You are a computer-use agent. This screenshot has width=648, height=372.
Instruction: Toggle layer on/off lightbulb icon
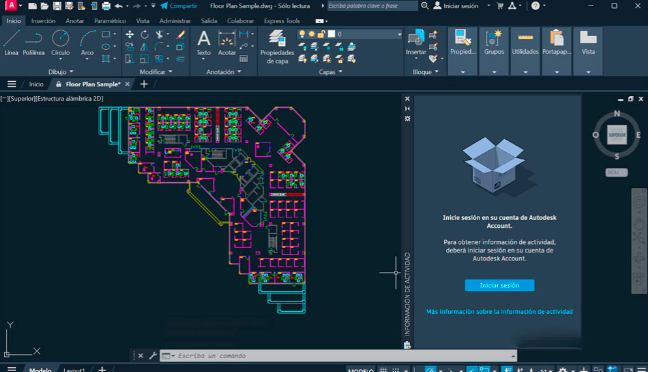[302, 34]
